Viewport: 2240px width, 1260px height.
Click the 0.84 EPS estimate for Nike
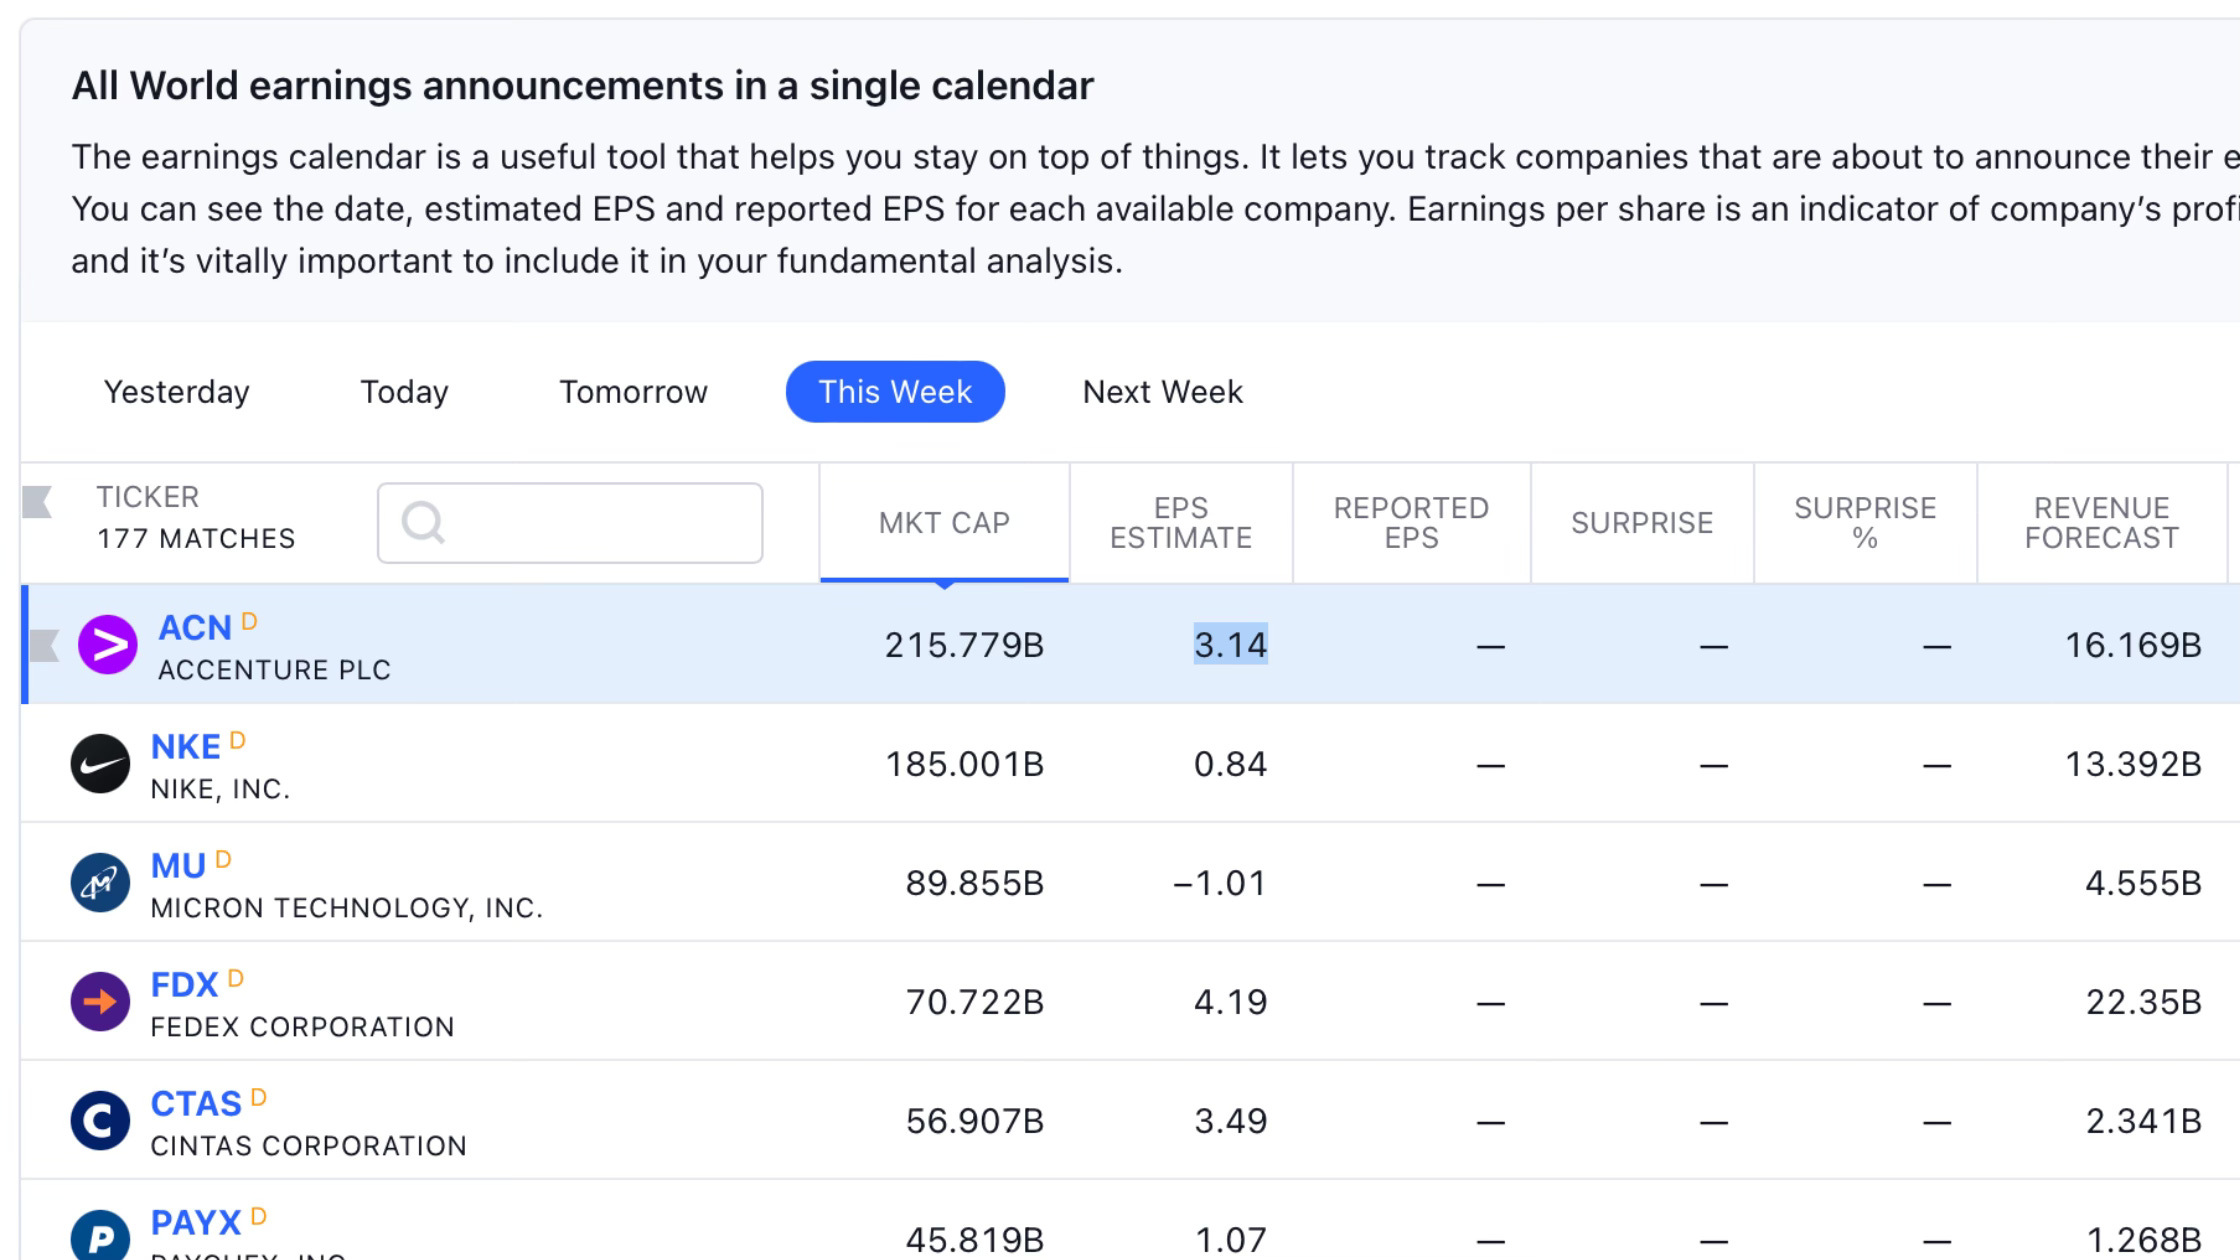(x=1231, y=765)
